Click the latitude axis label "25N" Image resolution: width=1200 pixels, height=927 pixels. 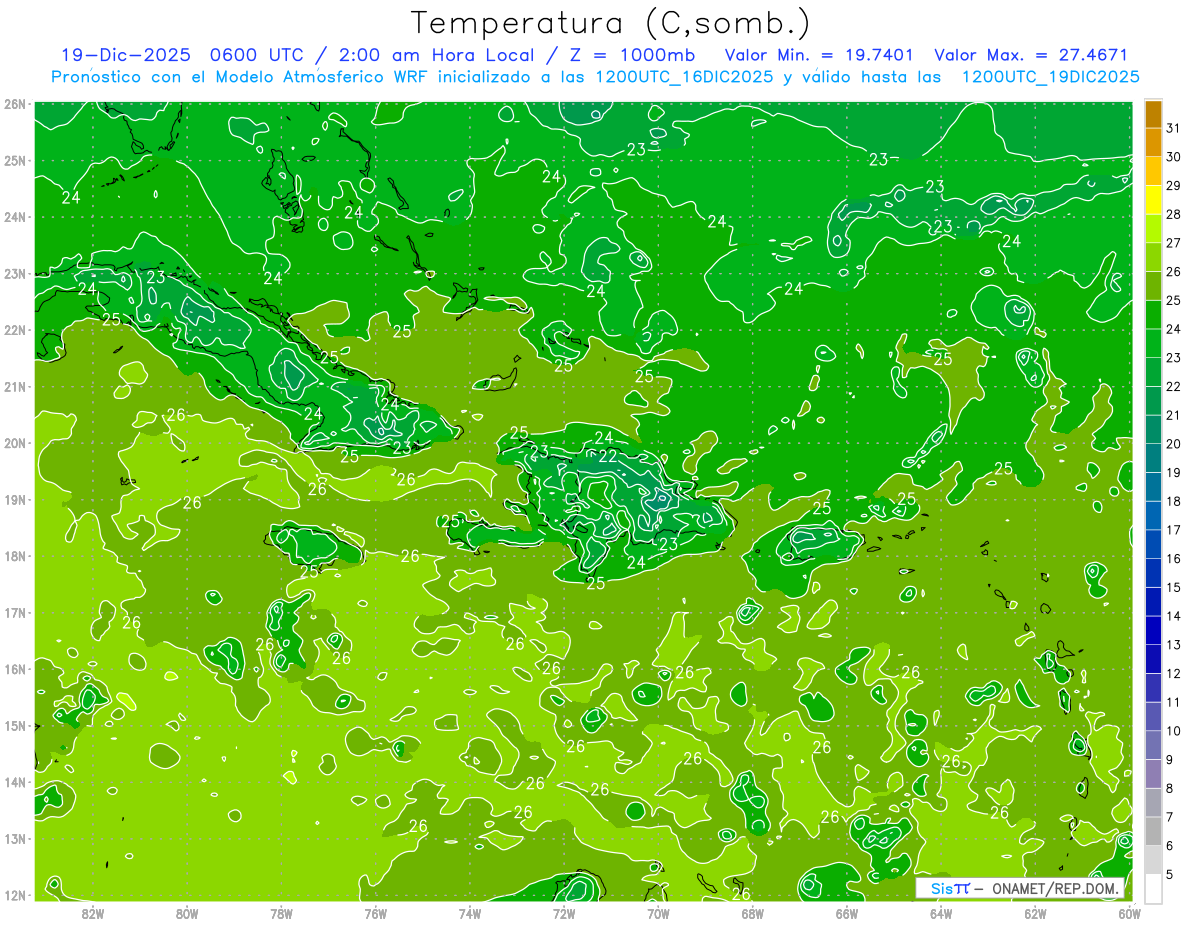(15, 160)
